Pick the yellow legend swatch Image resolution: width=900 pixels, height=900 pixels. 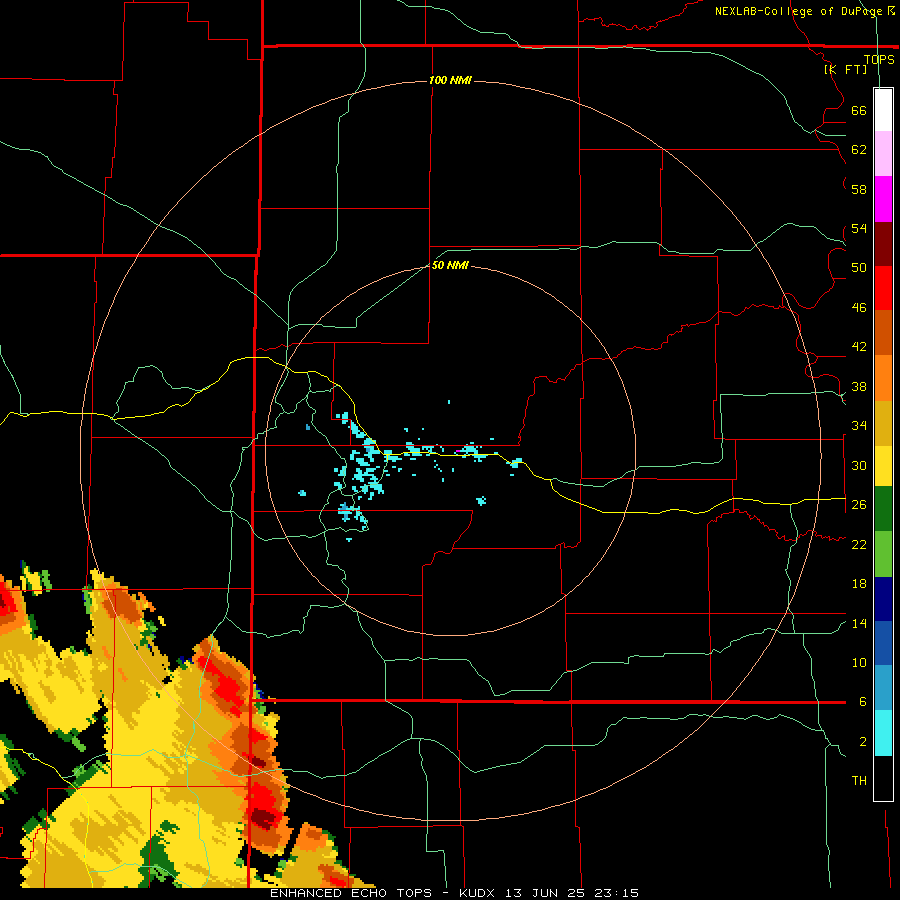point(883,465)
